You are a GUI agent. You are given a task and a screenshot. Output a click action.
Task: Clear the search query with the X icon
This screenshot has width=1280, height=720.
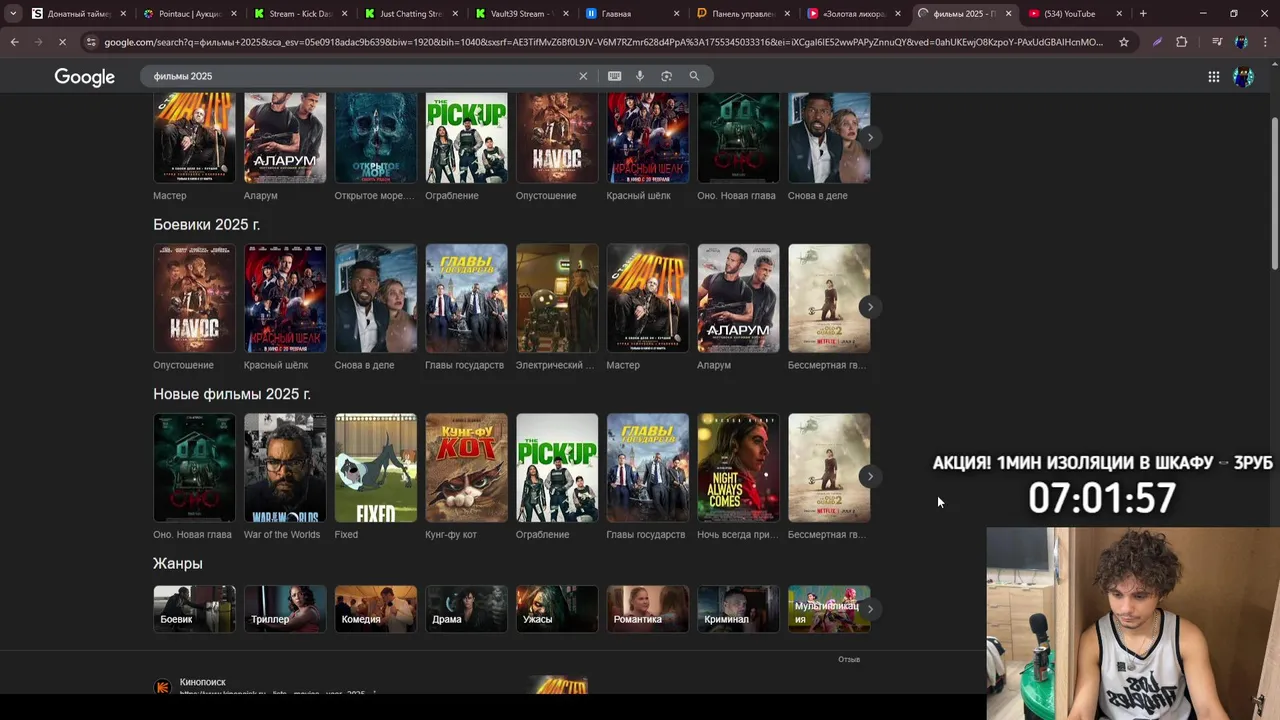(583, 76)
